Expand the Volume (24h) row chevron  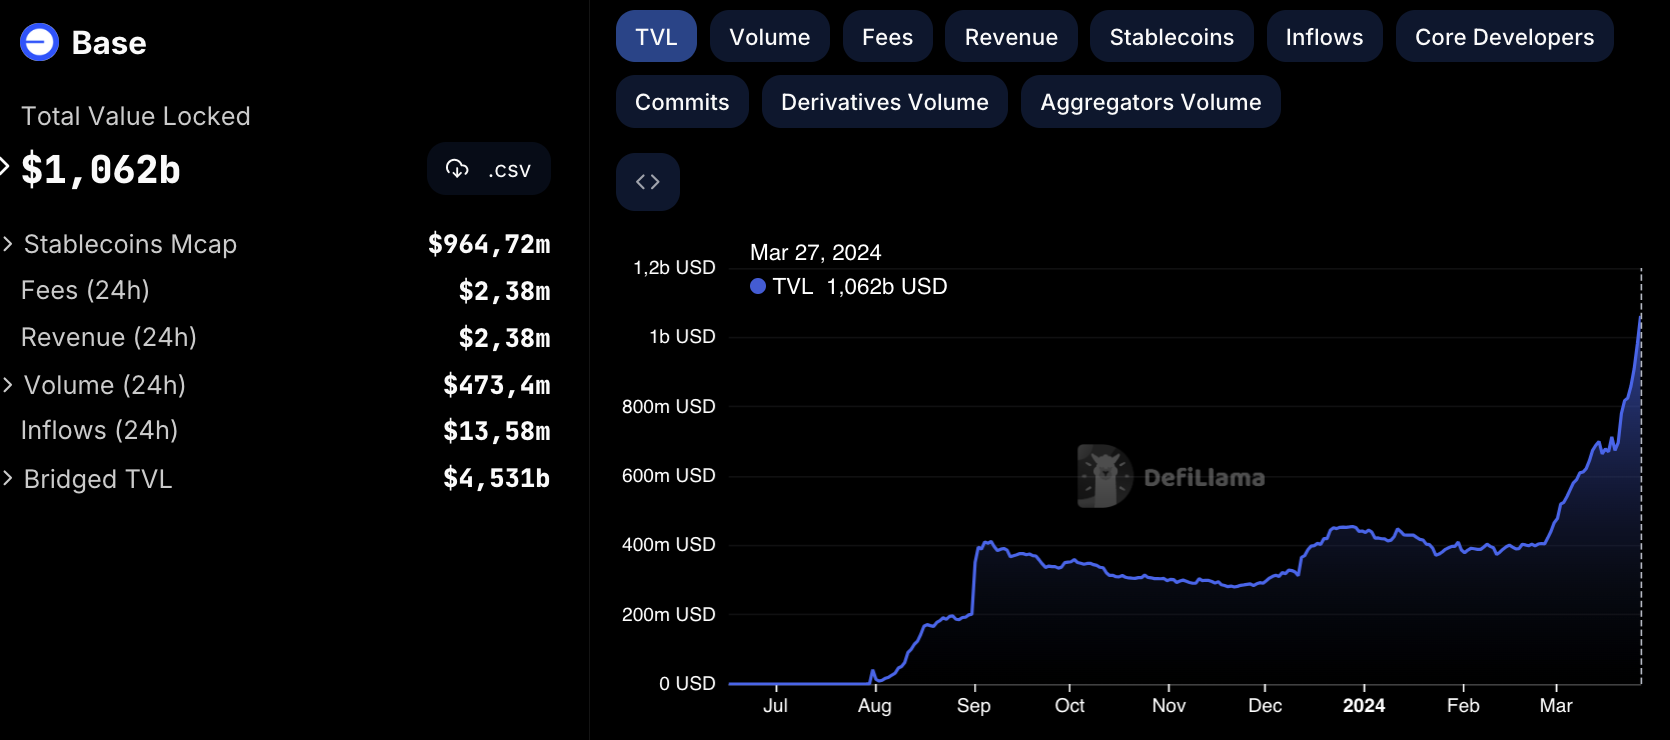pyautogui.click(x=8, y=385)
